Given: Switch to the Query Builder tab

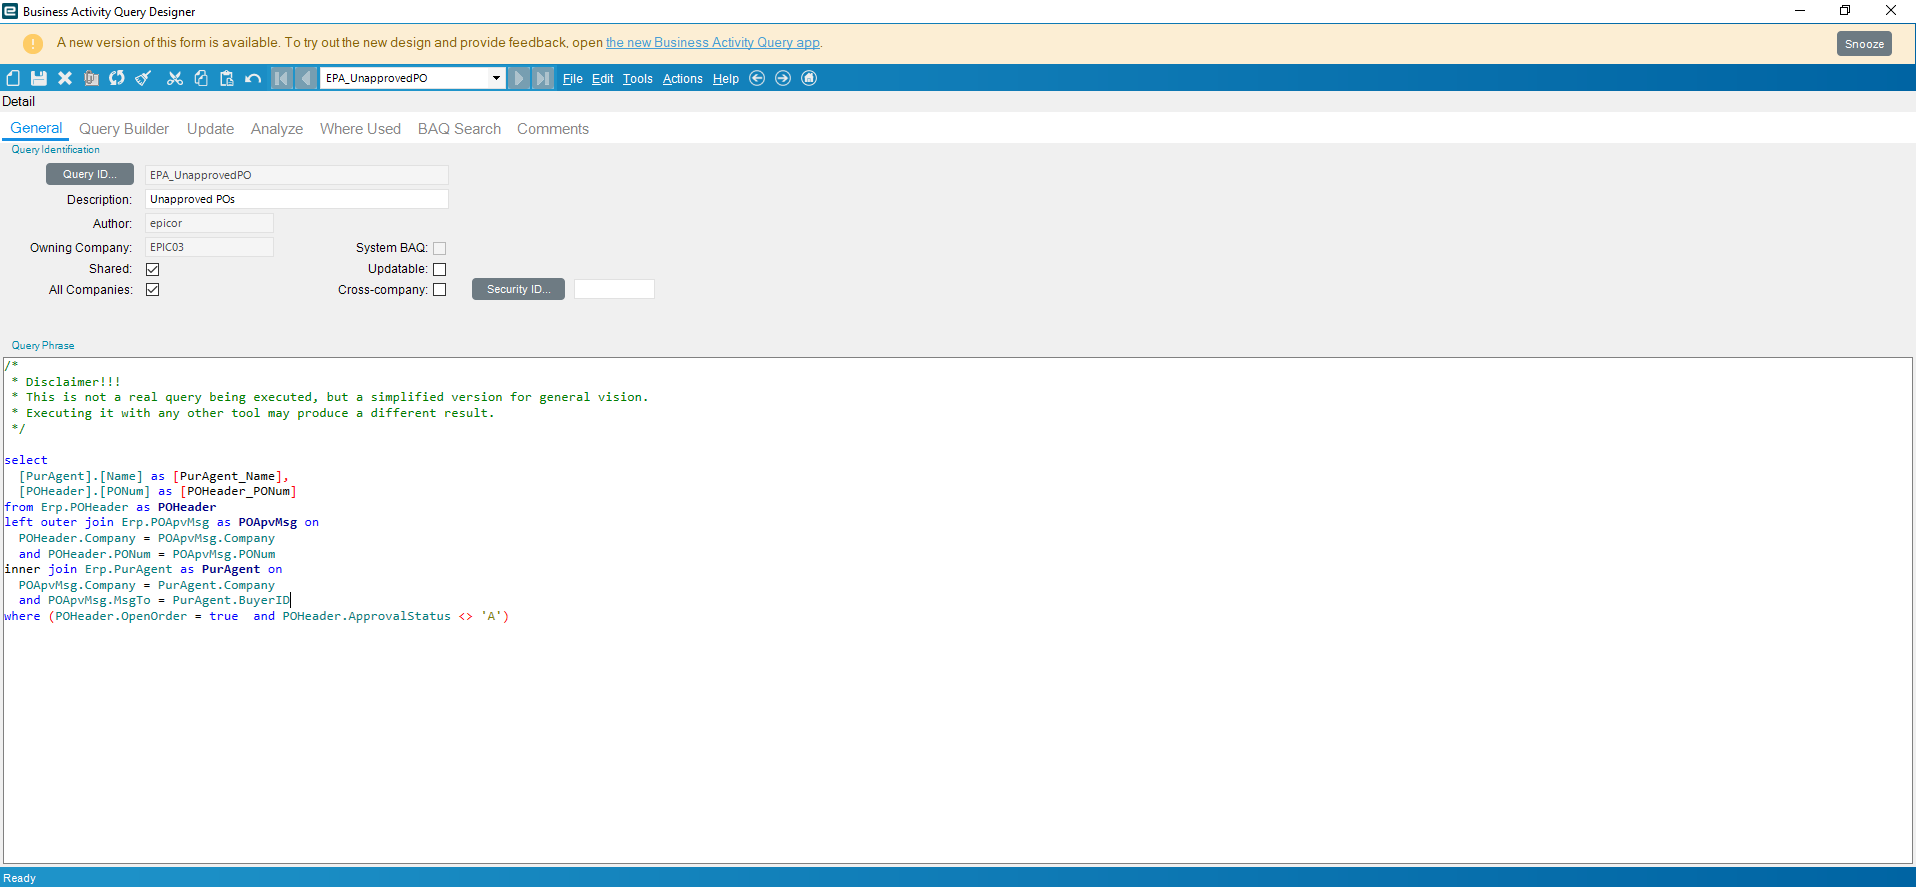Looking at the screenshot, I should pos(124,129).
